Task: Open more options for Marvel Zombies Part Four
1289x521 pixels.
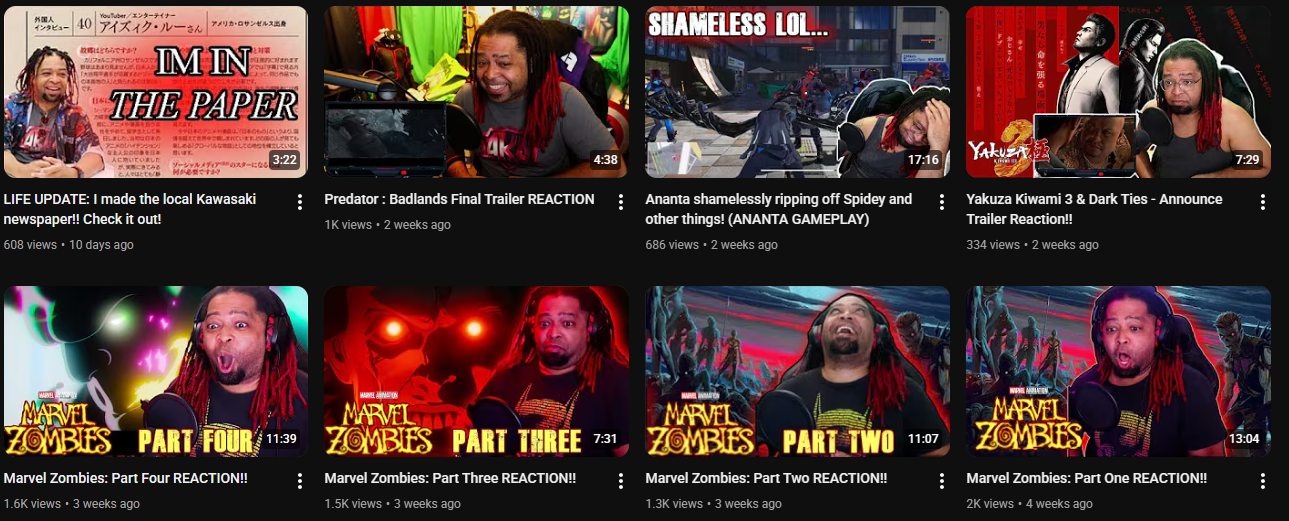Action: pyautogui.click(x=299, y=481)
